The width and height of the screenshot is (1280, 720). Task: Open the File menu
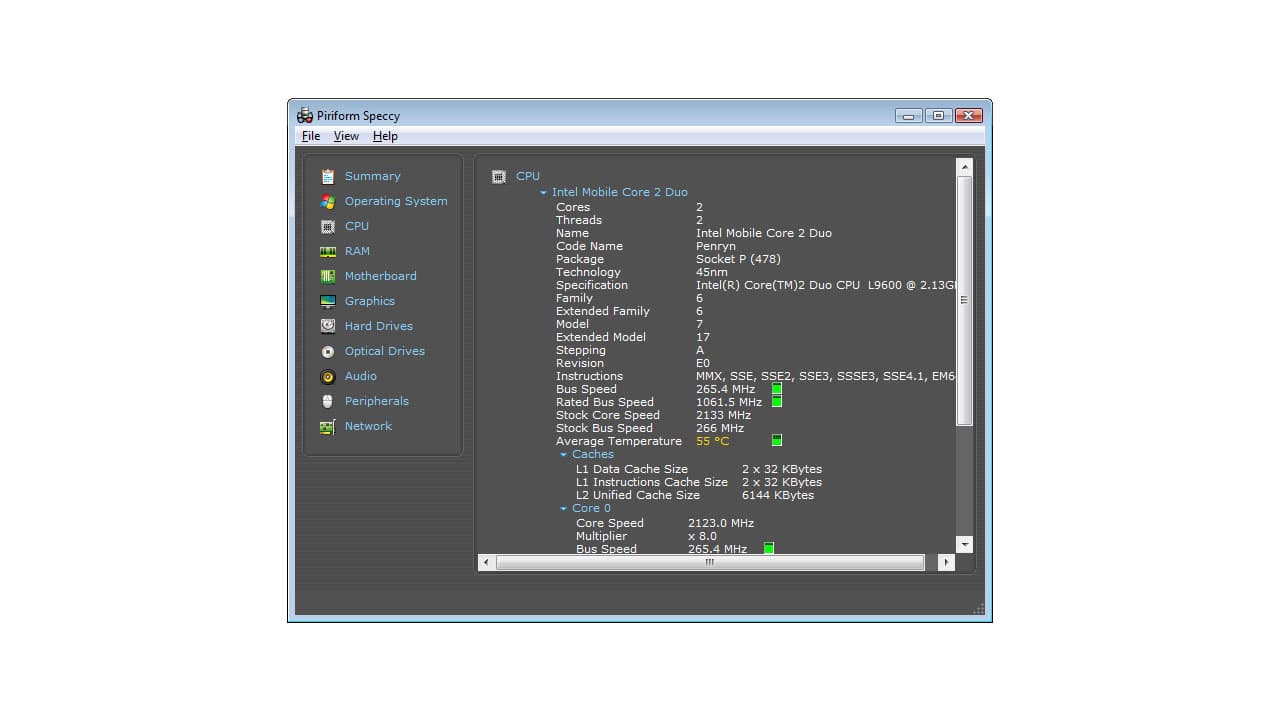310,136
